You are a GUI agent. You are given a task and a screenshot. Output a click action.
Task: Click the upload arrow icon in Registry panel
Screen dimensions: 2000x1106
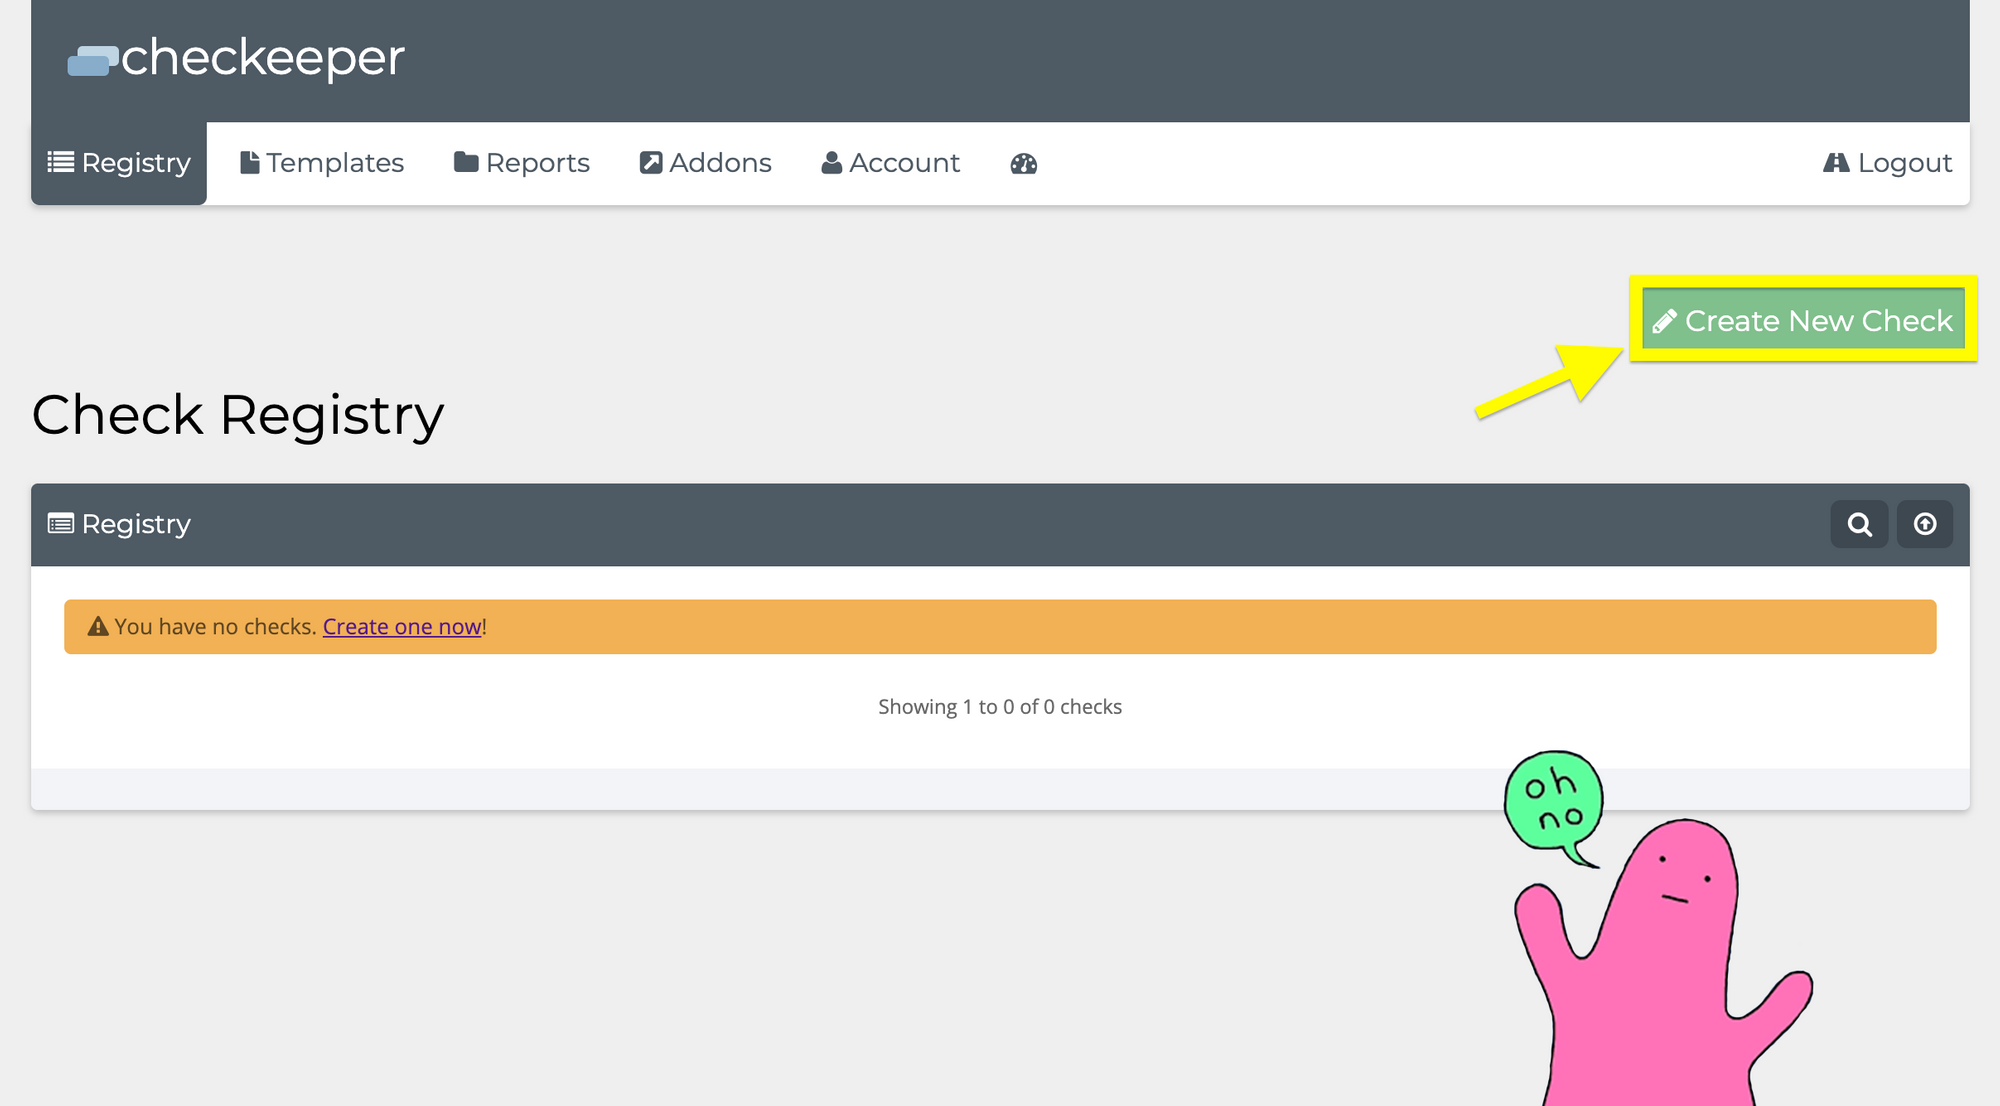1925,524
